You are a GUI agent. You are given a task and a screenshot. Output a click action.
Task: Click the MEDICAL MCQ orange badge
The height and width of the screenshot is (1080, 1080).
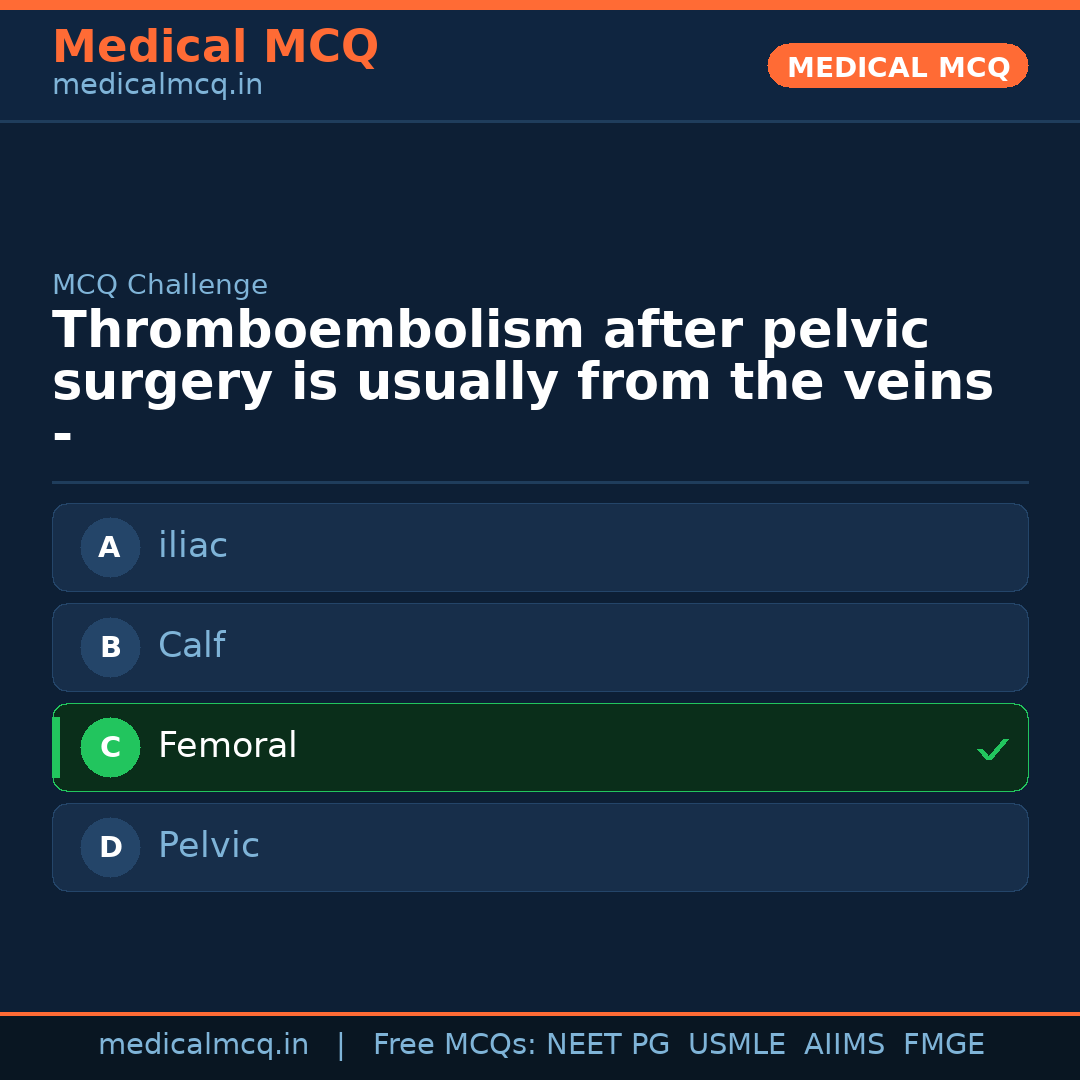[897, 66]
